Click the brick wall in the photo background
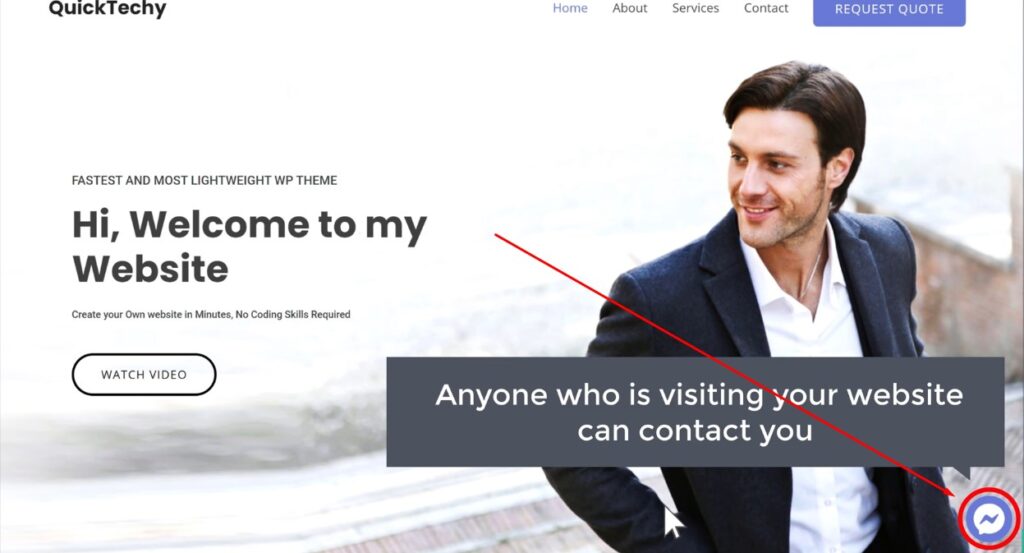The width and height of the screenshot is (1024, 553). point(967,287)
